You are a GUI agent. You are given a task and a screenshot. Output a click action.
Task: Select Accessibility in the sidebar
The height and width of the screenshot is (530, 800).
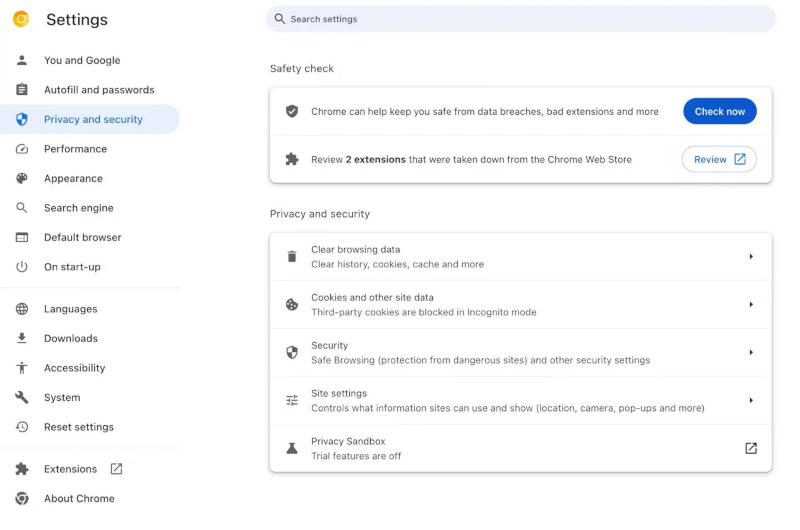tap(74, 368)
